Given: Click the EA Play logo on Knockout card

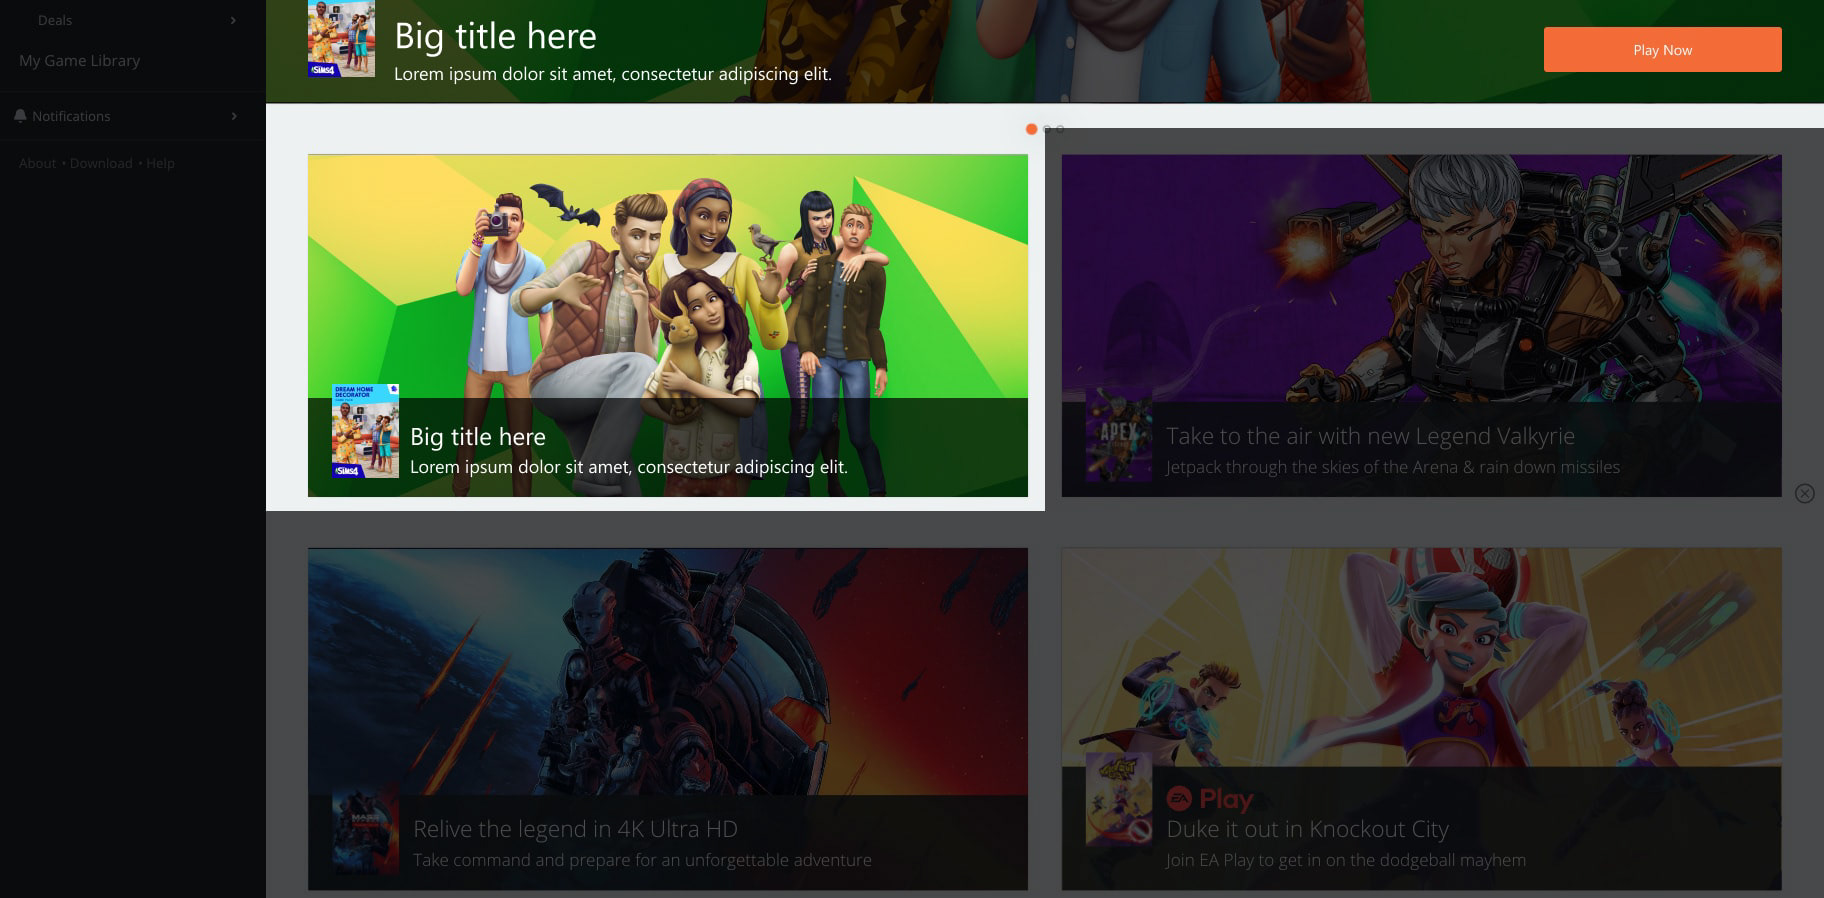Looking at the screenshot, I should [x=1209, y=799].
